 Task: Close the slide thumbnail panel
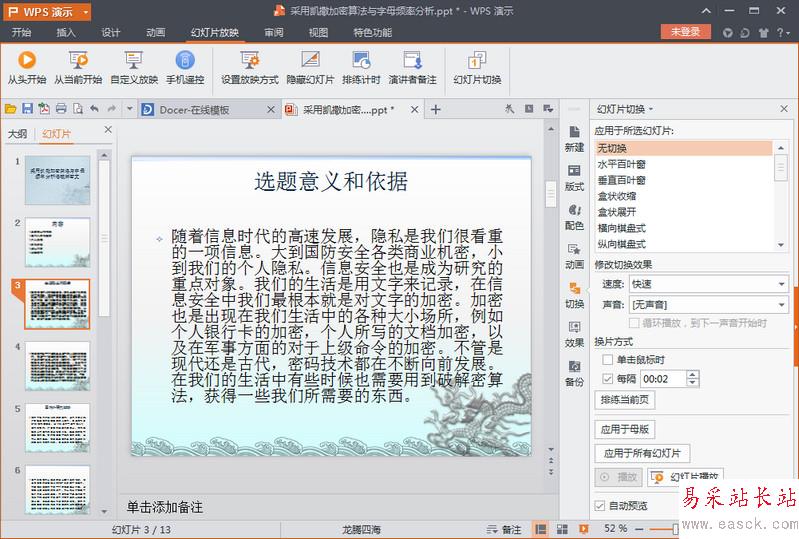tap(108, 130)
